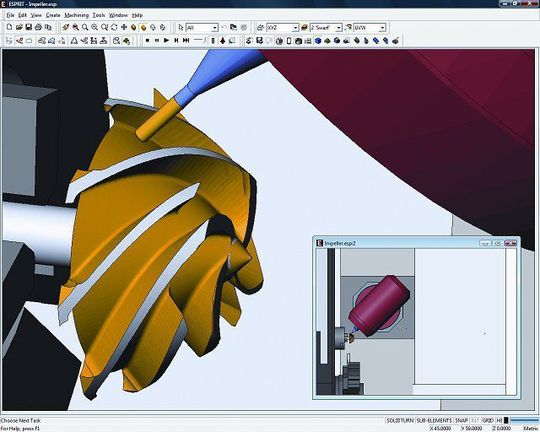This screenshot has width=540, height=432.
Task: Open a file with the folder icon
Action: [x=19, y=27]
